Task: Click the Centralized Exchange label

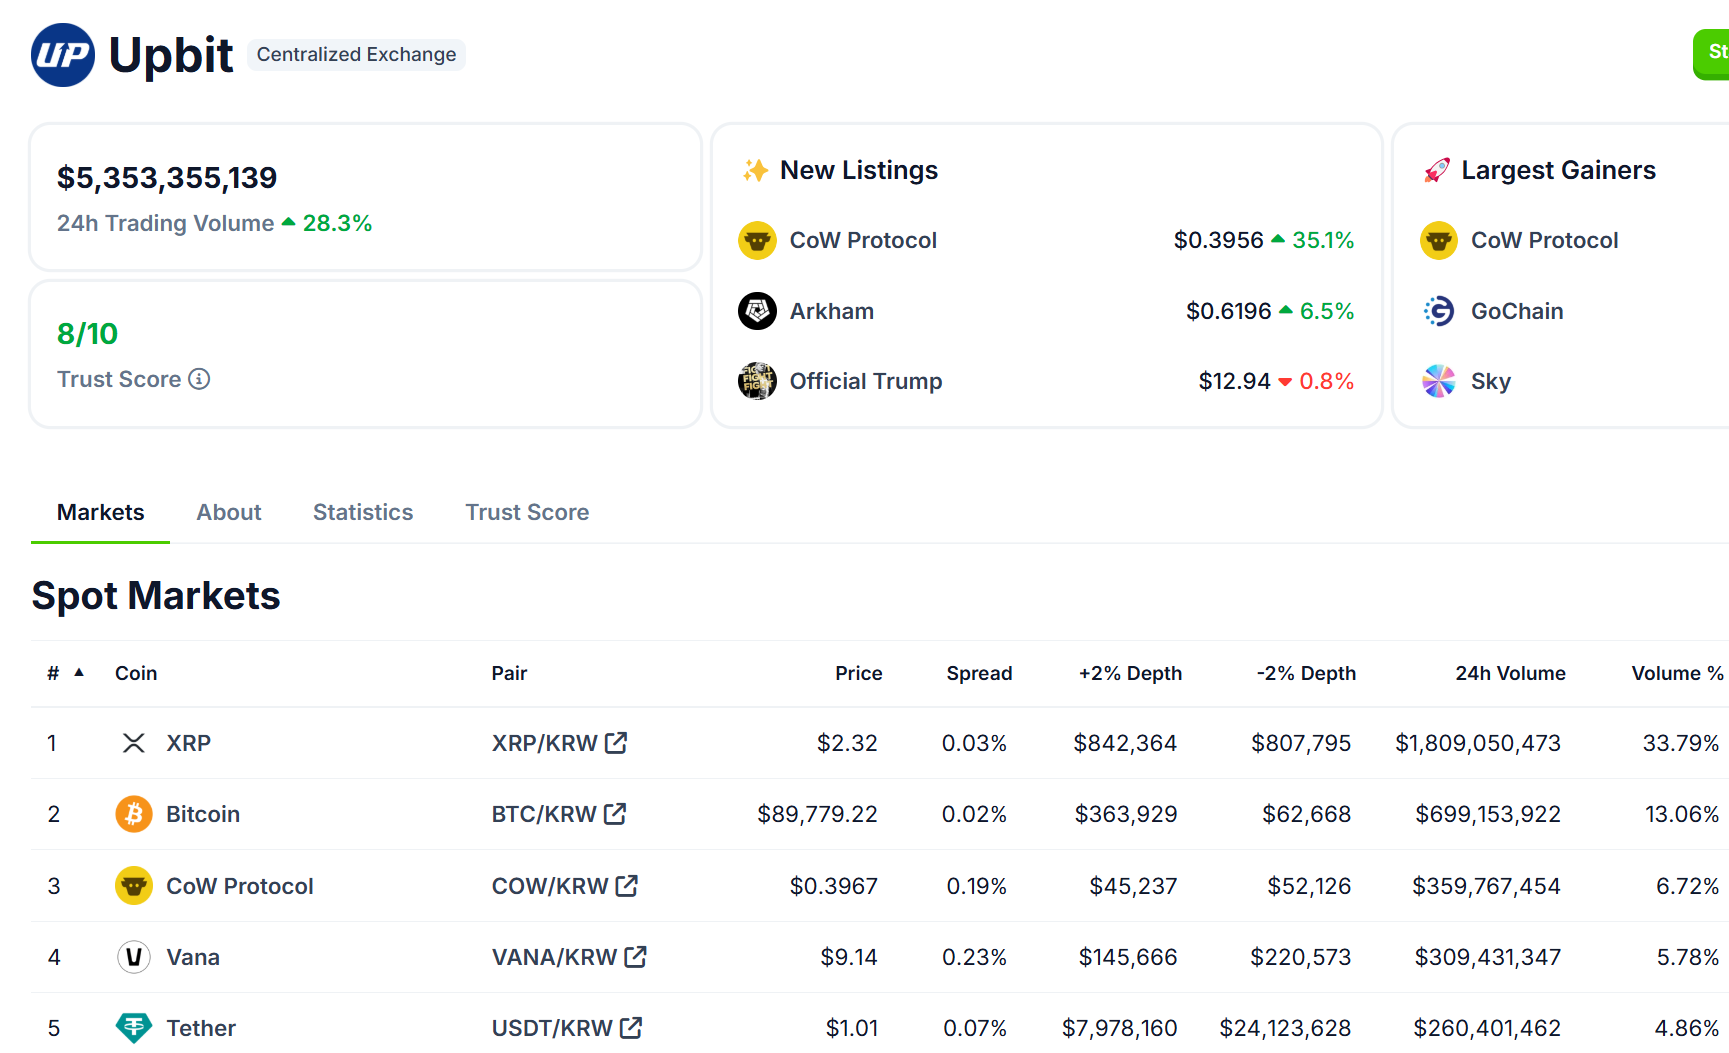Action: (x=356, y=54)
